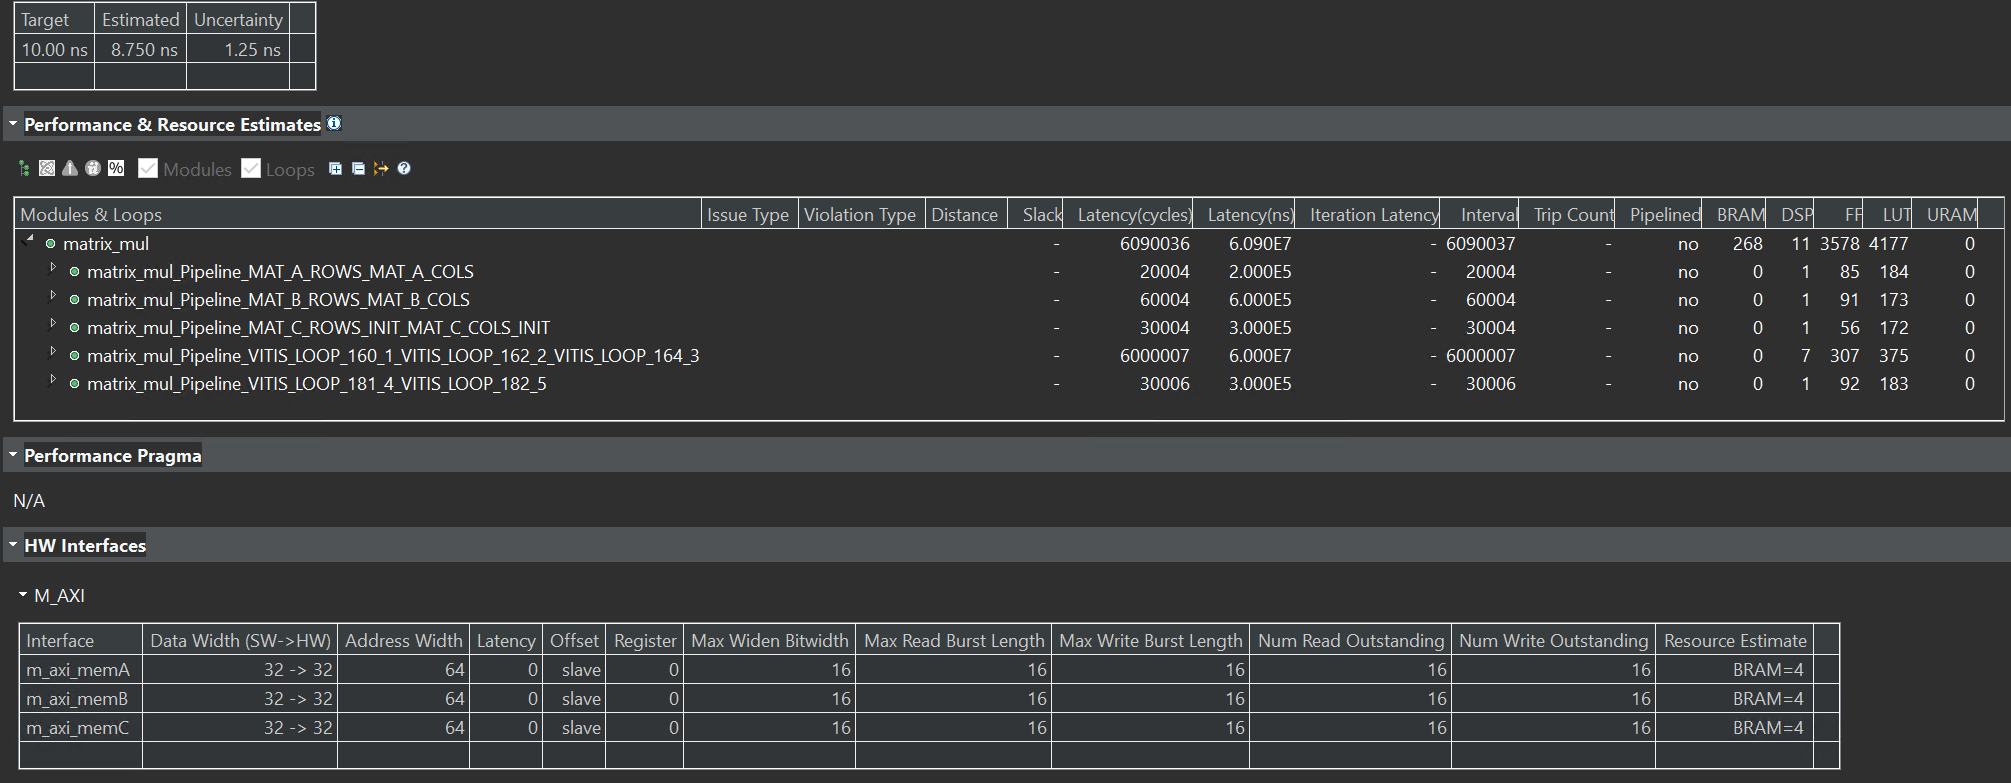Click the round info toolbar icon
This screenshot has width=2011, height=783.
(93, 168)
